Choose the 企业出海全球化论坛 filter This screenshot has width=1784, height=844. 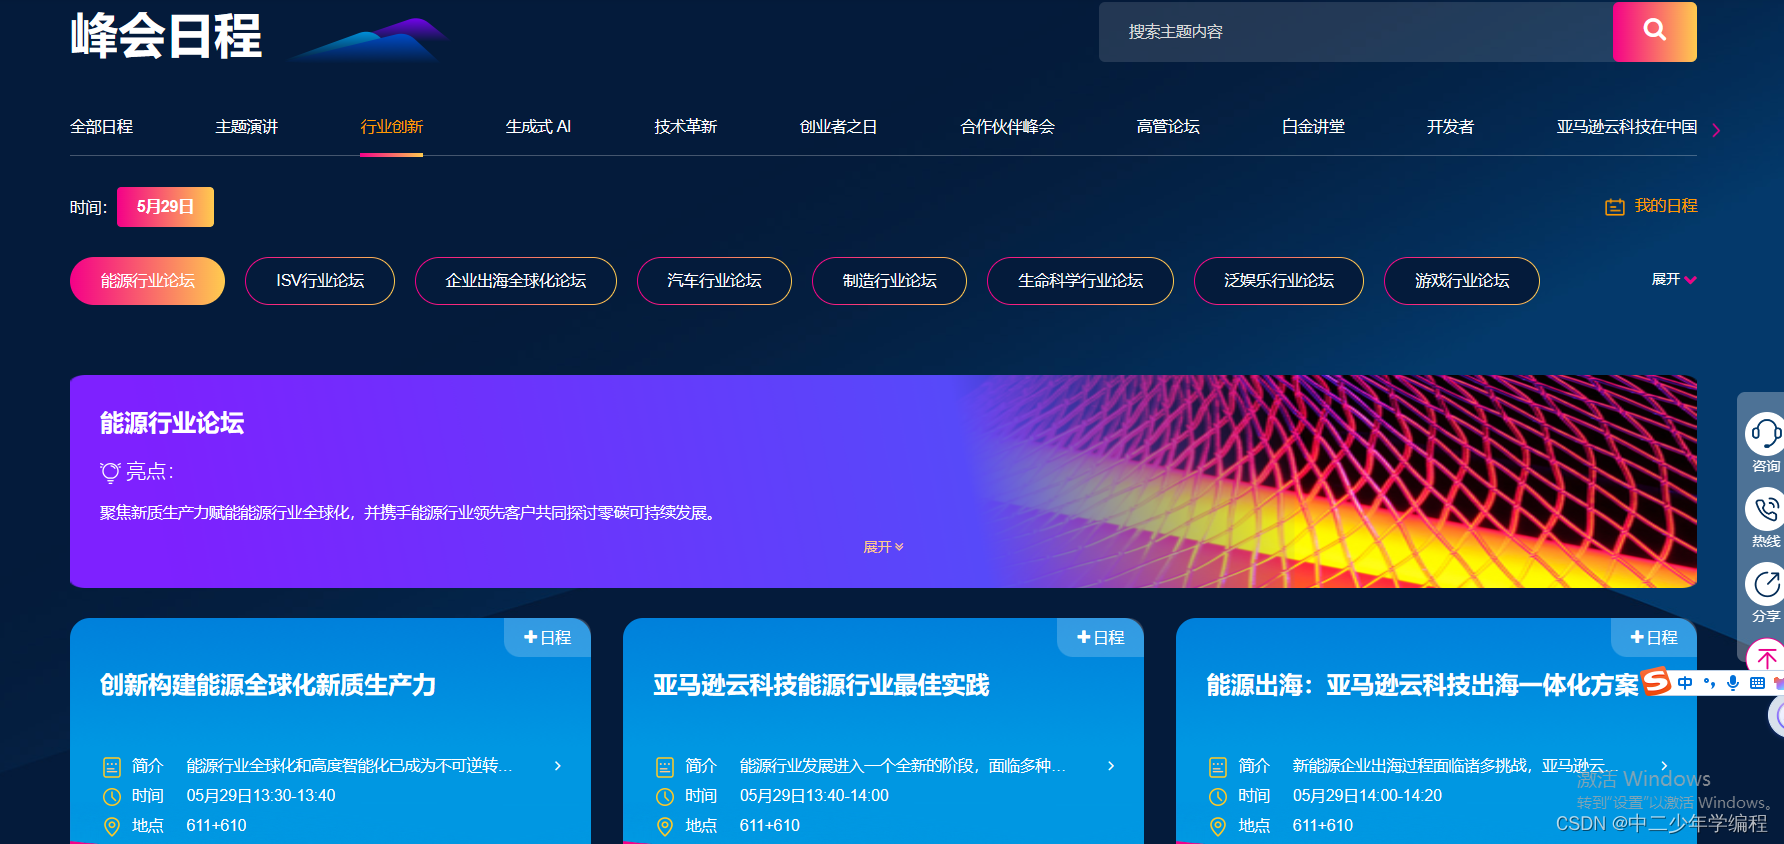point(516,281)
